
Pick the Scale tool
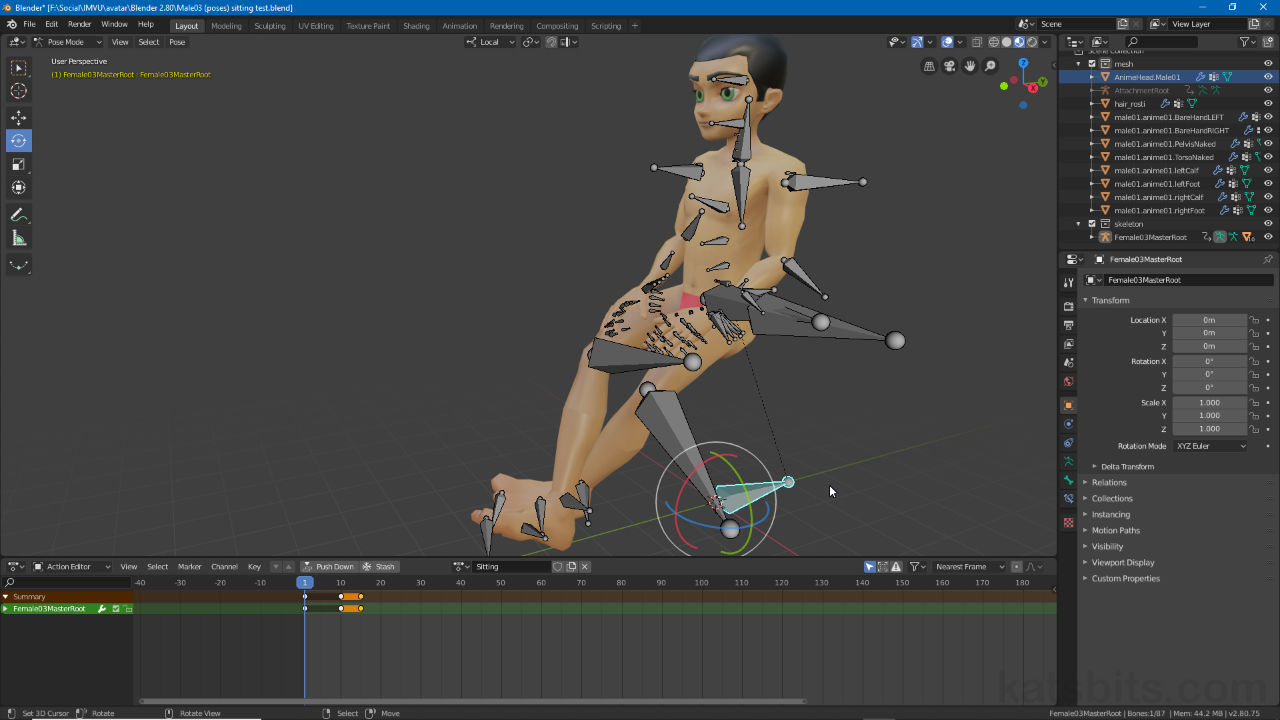[x=19, y=164]
